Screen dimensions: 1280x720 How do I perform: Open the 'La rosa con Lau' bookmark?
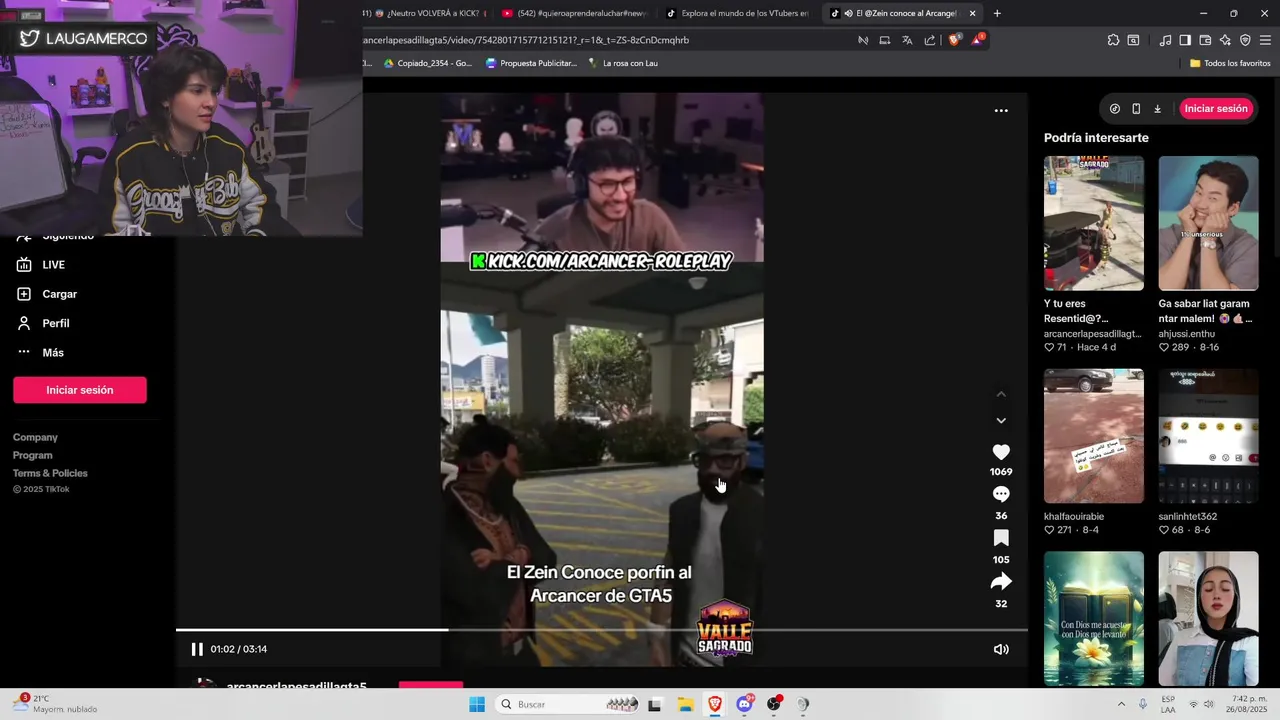pyautogui.click(x=622, y=63)
